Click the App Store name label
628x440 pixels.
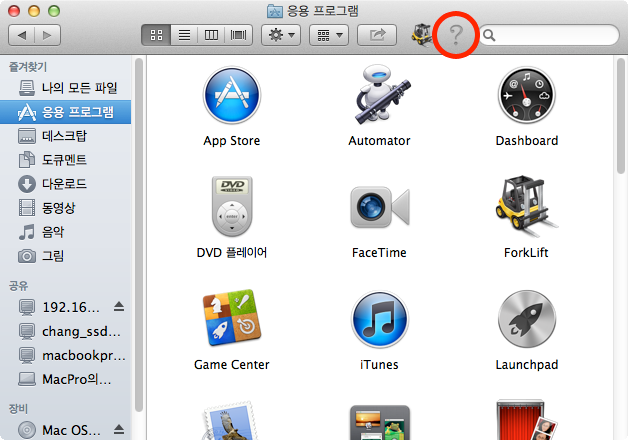coord(232,141)
